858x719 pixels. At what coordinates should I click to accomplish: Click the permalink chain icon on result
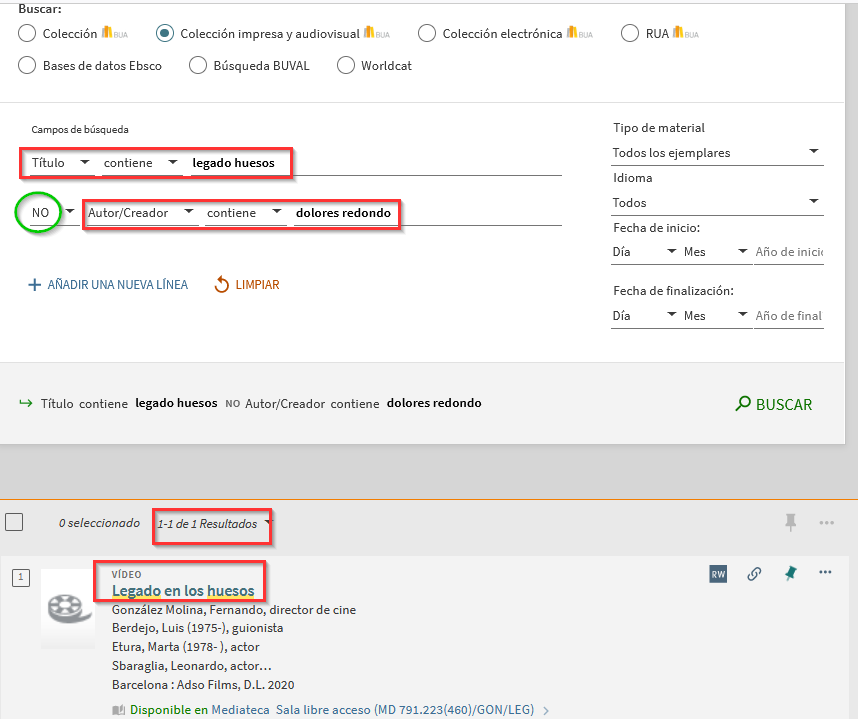point(755,574)
